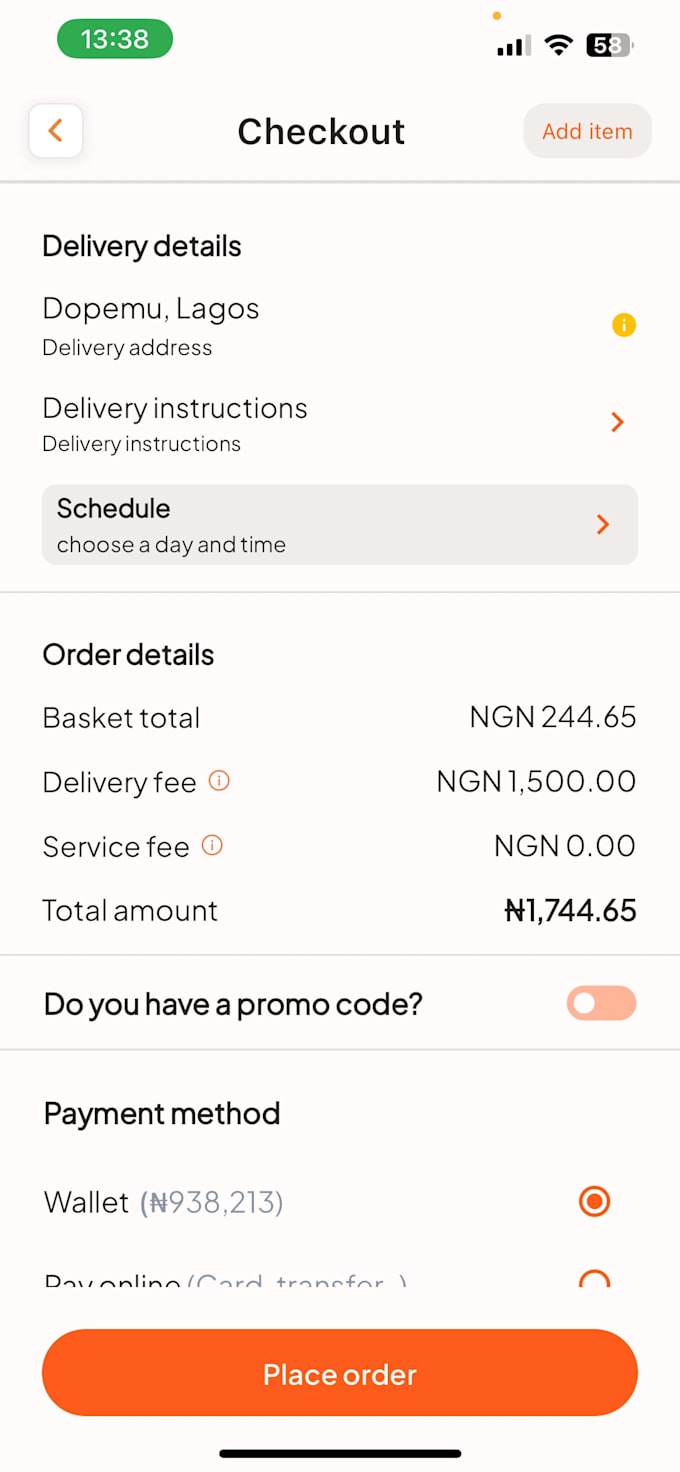Open the yellow delivery address info icon
Image resolution: width=680 pixels, height=1472 pixels.
(624, 325)
